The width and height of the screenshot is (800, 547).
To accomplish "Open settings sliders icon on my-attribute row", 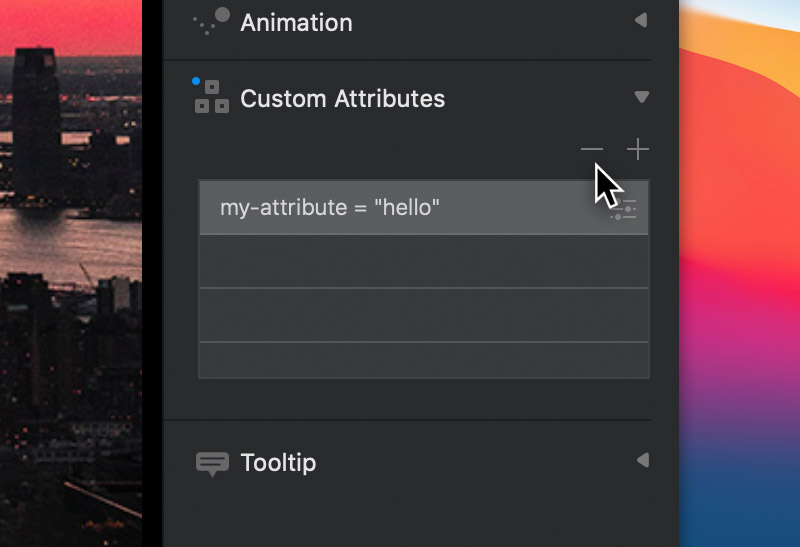I will (x=623, y=210).
